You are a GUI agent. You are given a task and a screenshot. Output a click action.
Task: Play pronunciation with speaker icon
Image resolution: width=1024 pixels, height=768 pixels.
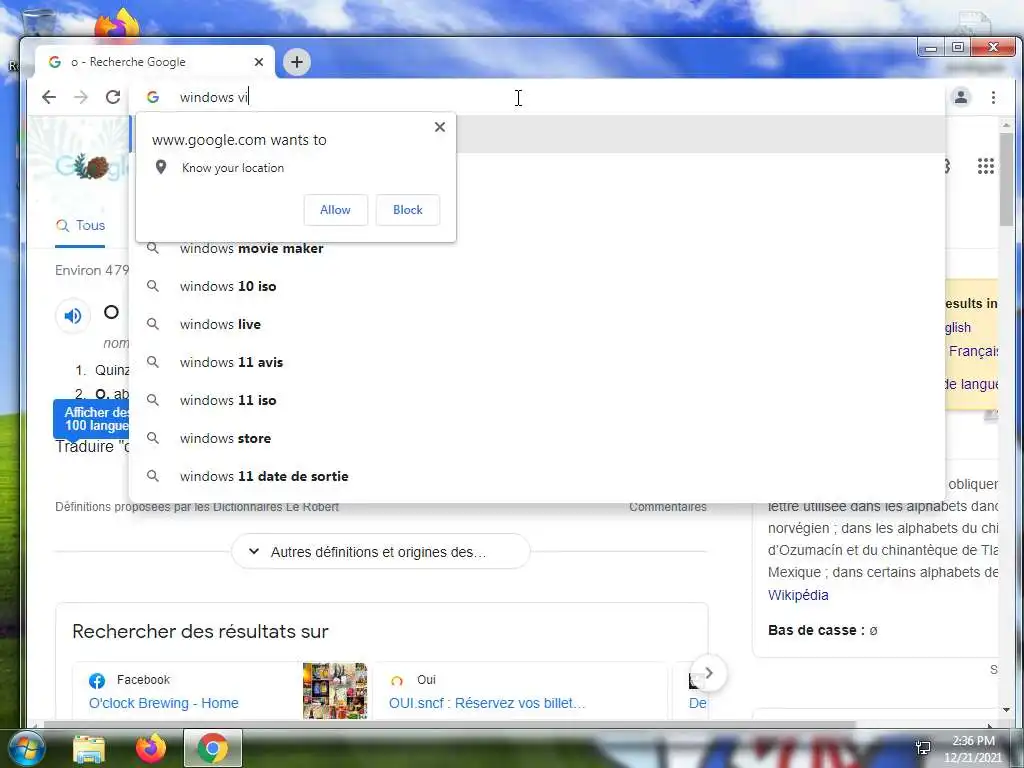pyautogui.click(x=72, y=316)
